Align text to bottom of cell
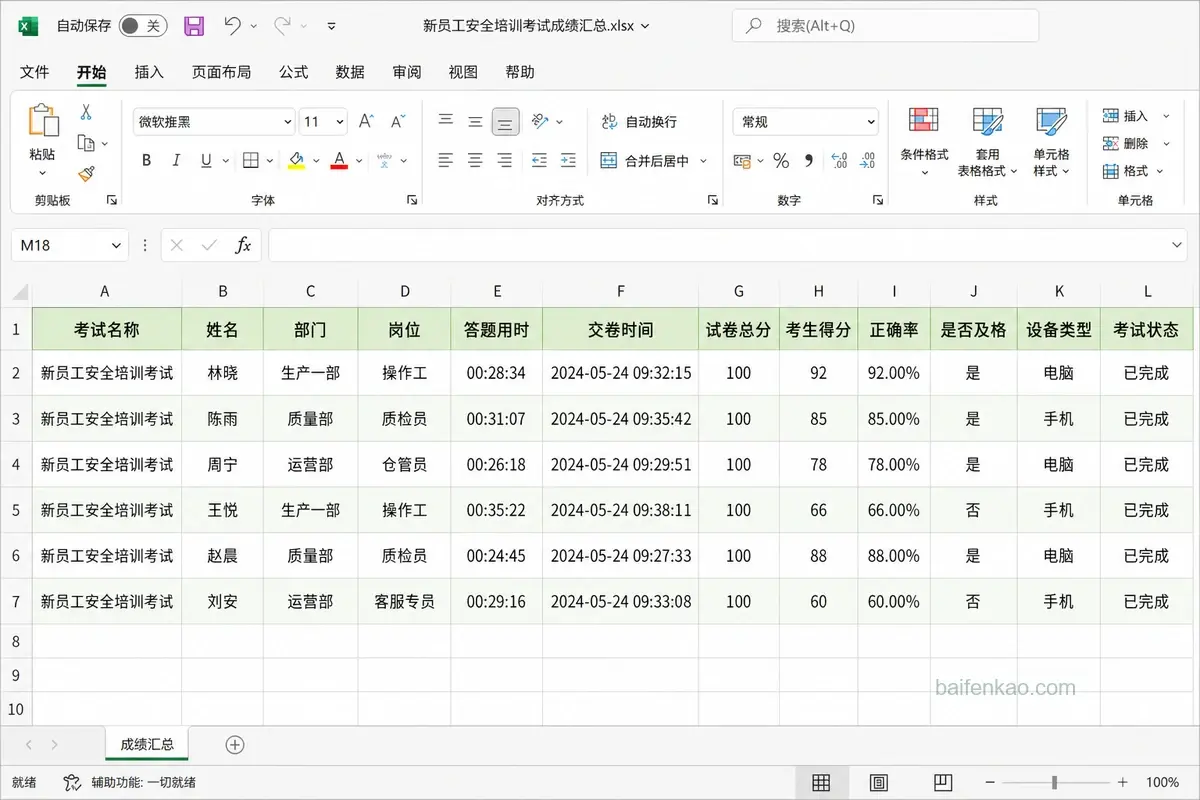This screenshot has width=1200, height=800. click(x=506, y=121)
